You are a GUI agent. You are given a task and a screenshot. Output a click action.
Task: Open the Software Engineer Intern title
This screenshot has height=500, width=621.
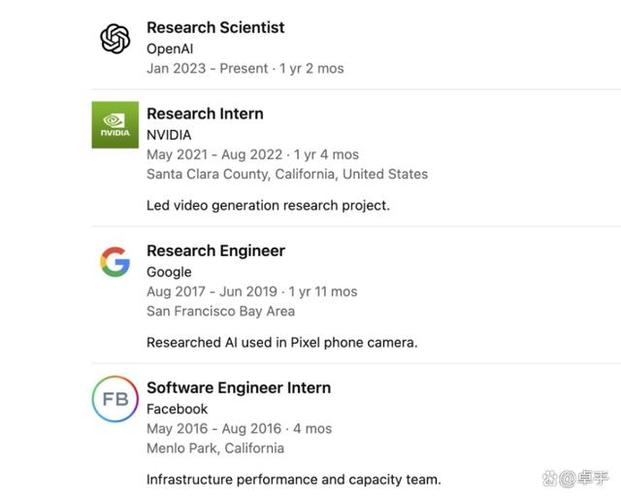(239, 388)
